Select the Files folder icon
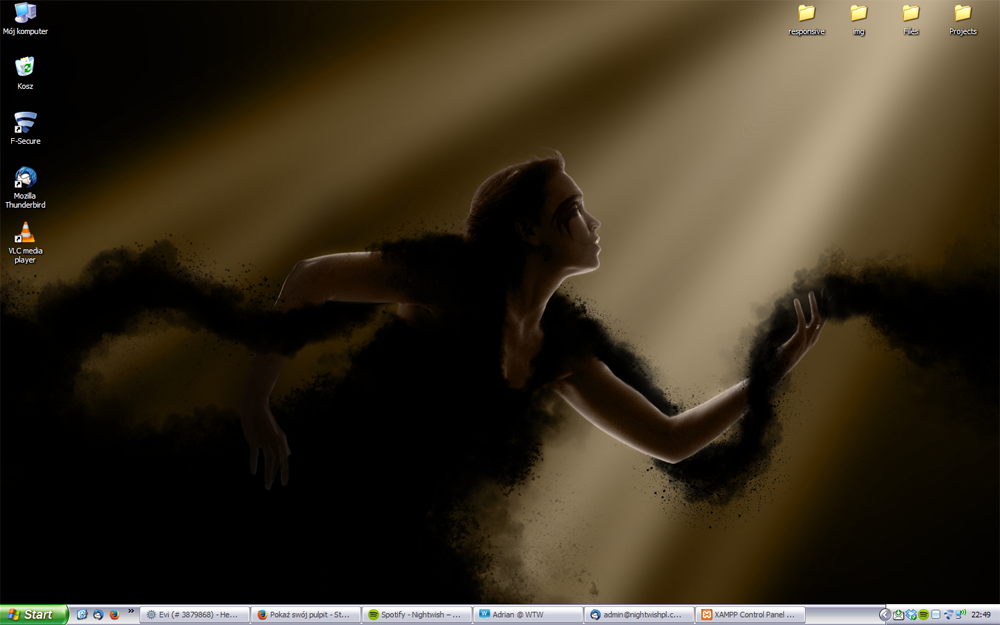 click(x=911, y=20)
